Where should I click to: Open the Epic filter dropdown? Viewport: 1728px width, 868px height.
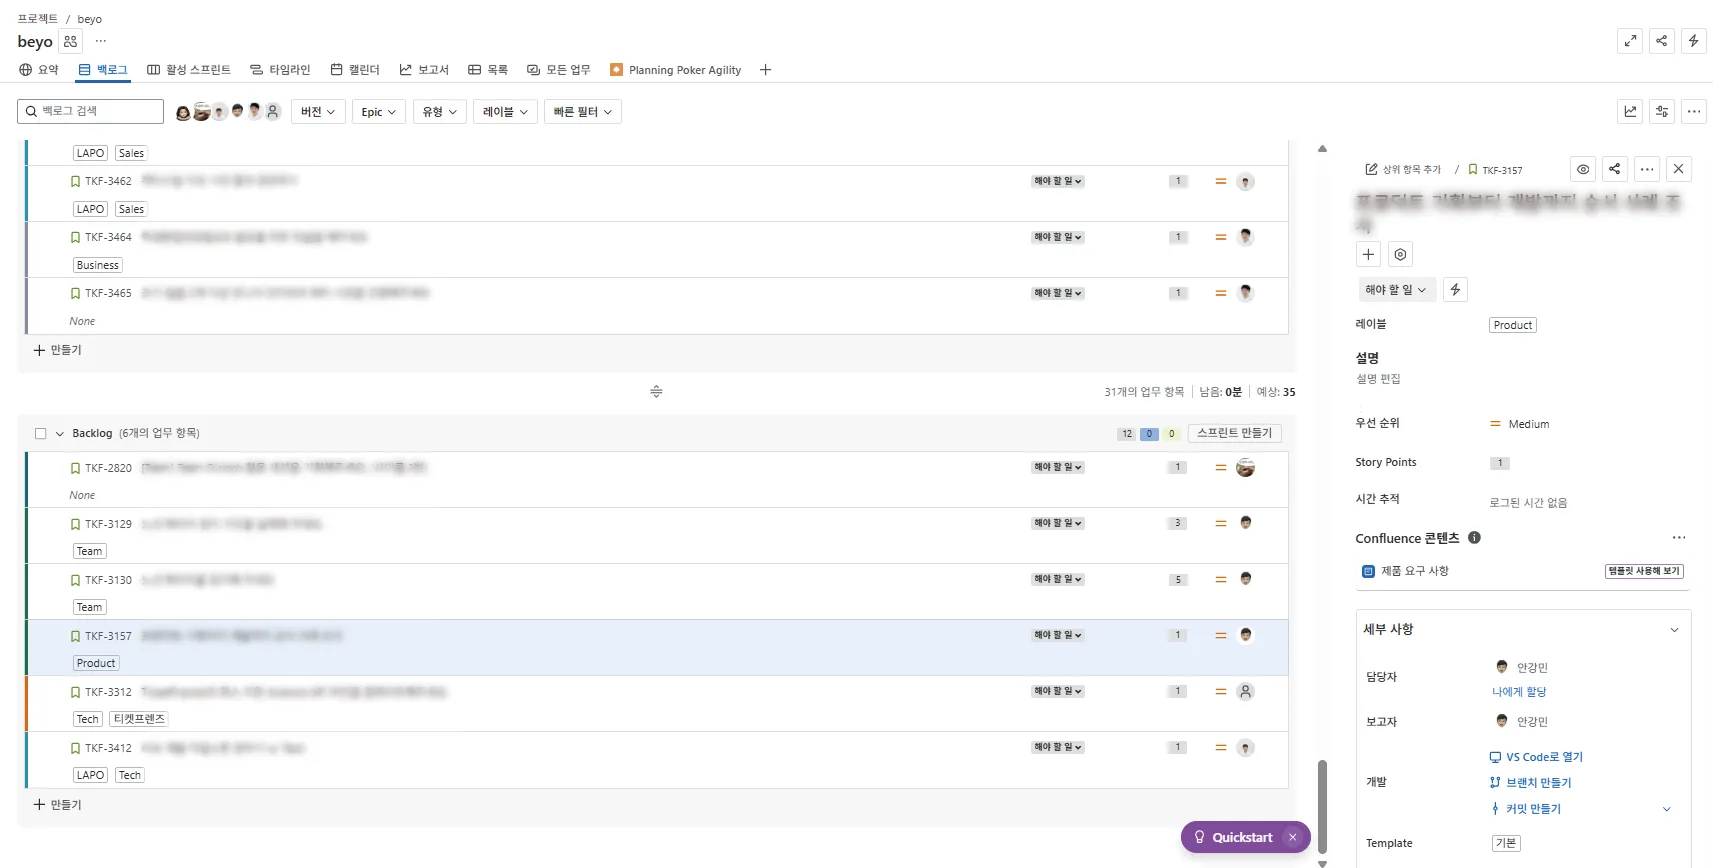click(x=378, y=112)
